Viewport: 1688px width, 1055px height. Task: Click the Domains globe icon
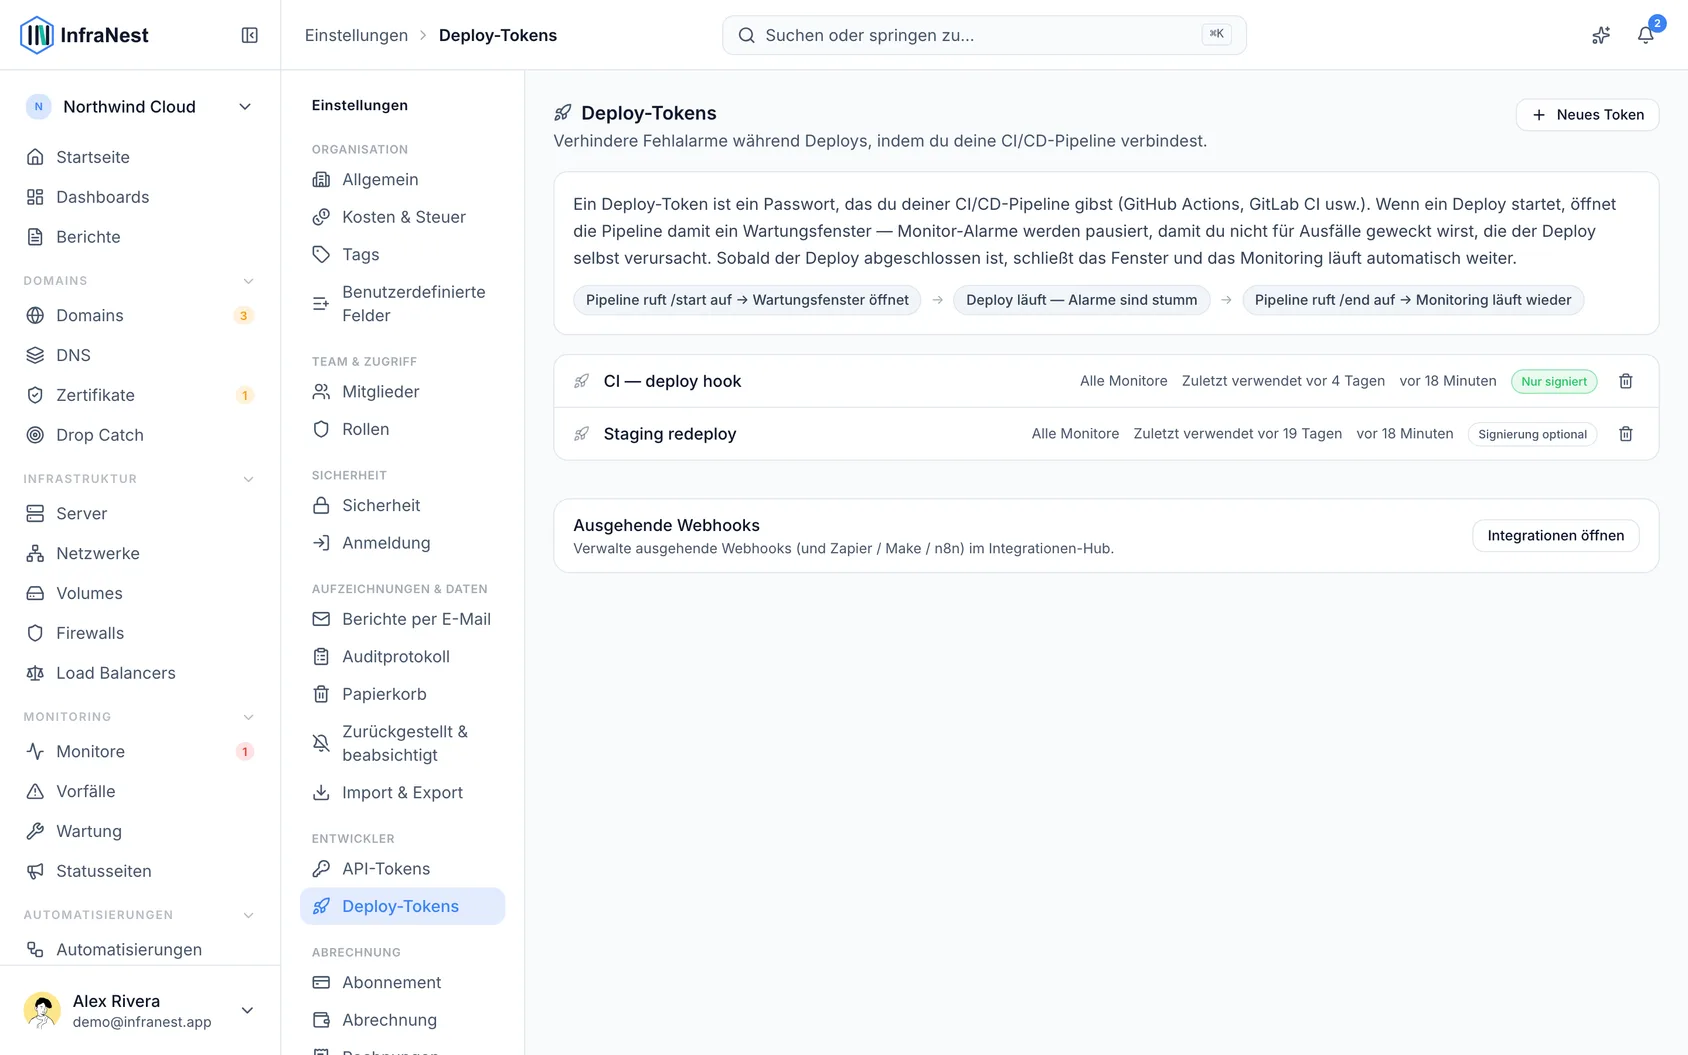[35, 315]
